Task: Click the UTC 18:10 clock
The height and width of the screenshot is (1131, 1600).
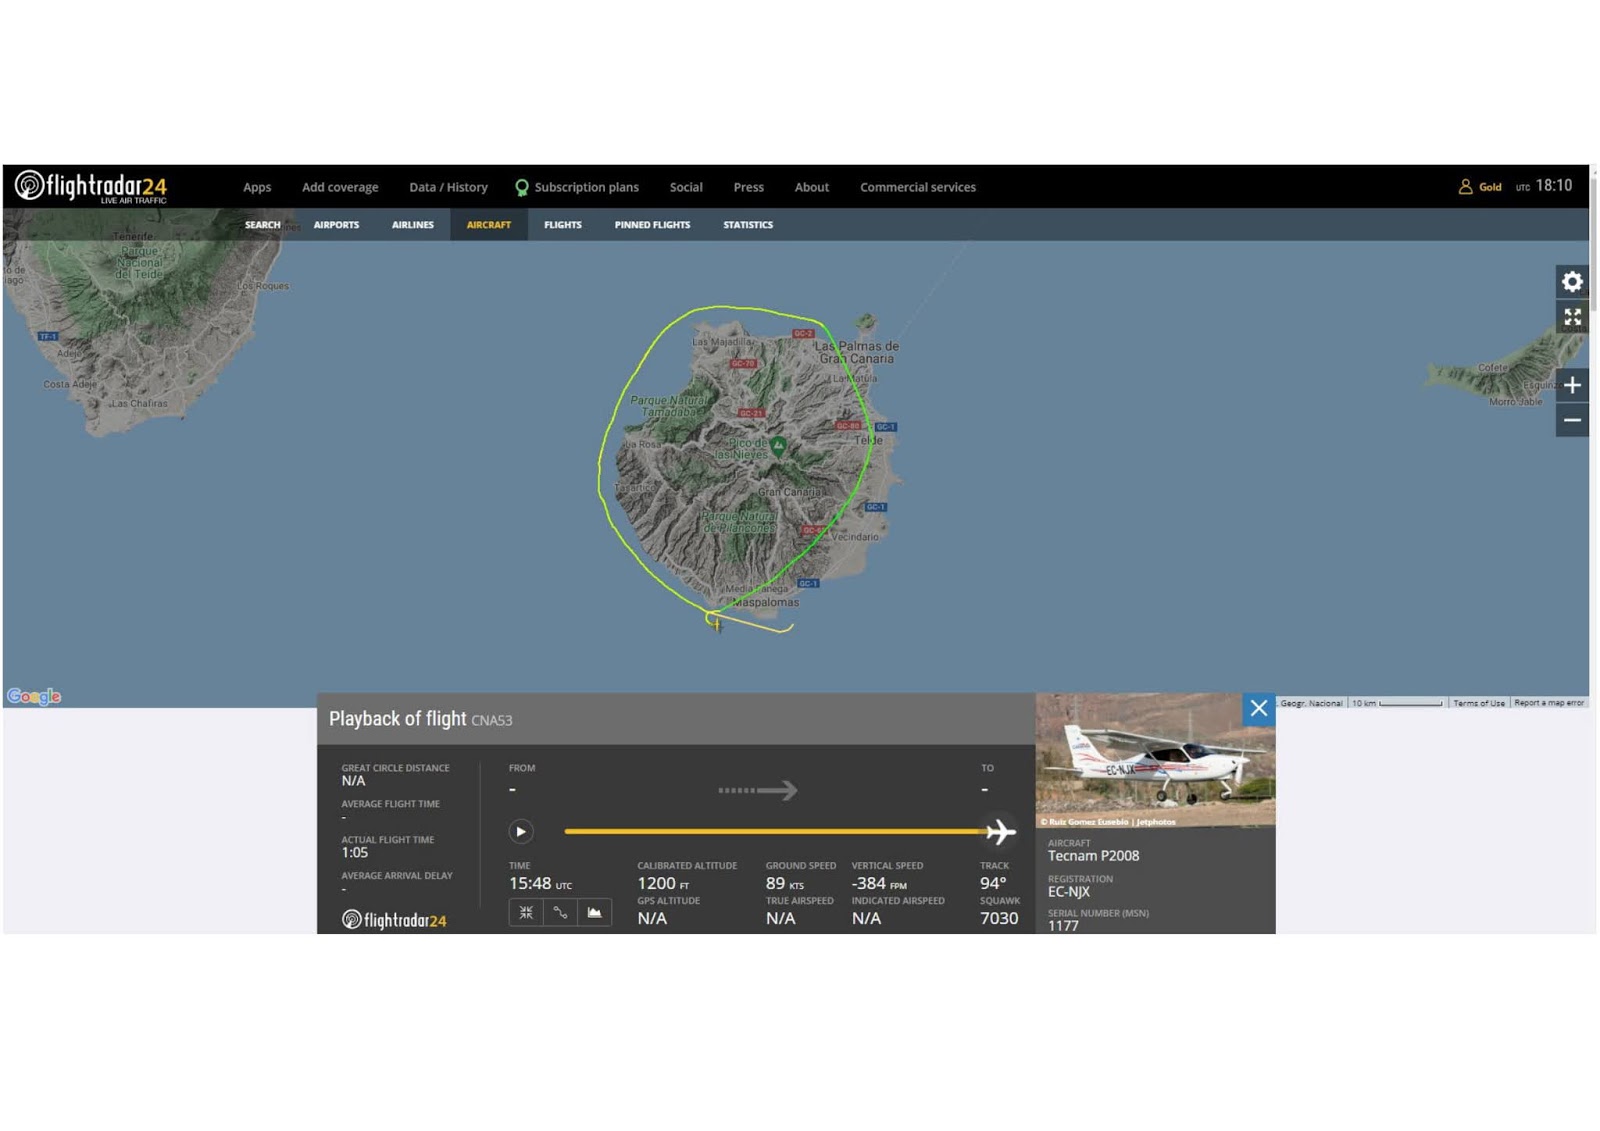Action: [1544, 186]
